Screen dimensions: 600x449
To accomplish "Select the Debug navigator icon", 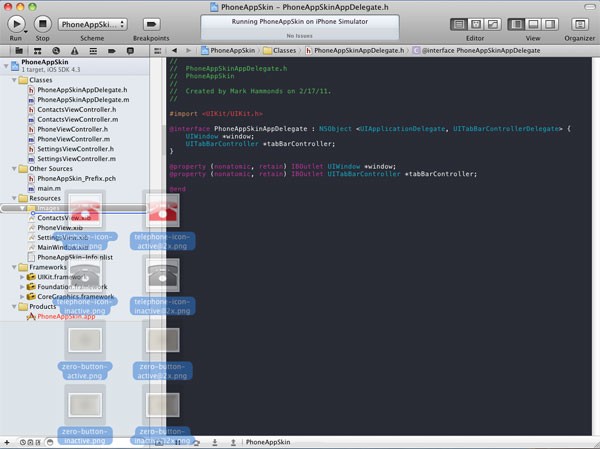I will click(93, 51).
